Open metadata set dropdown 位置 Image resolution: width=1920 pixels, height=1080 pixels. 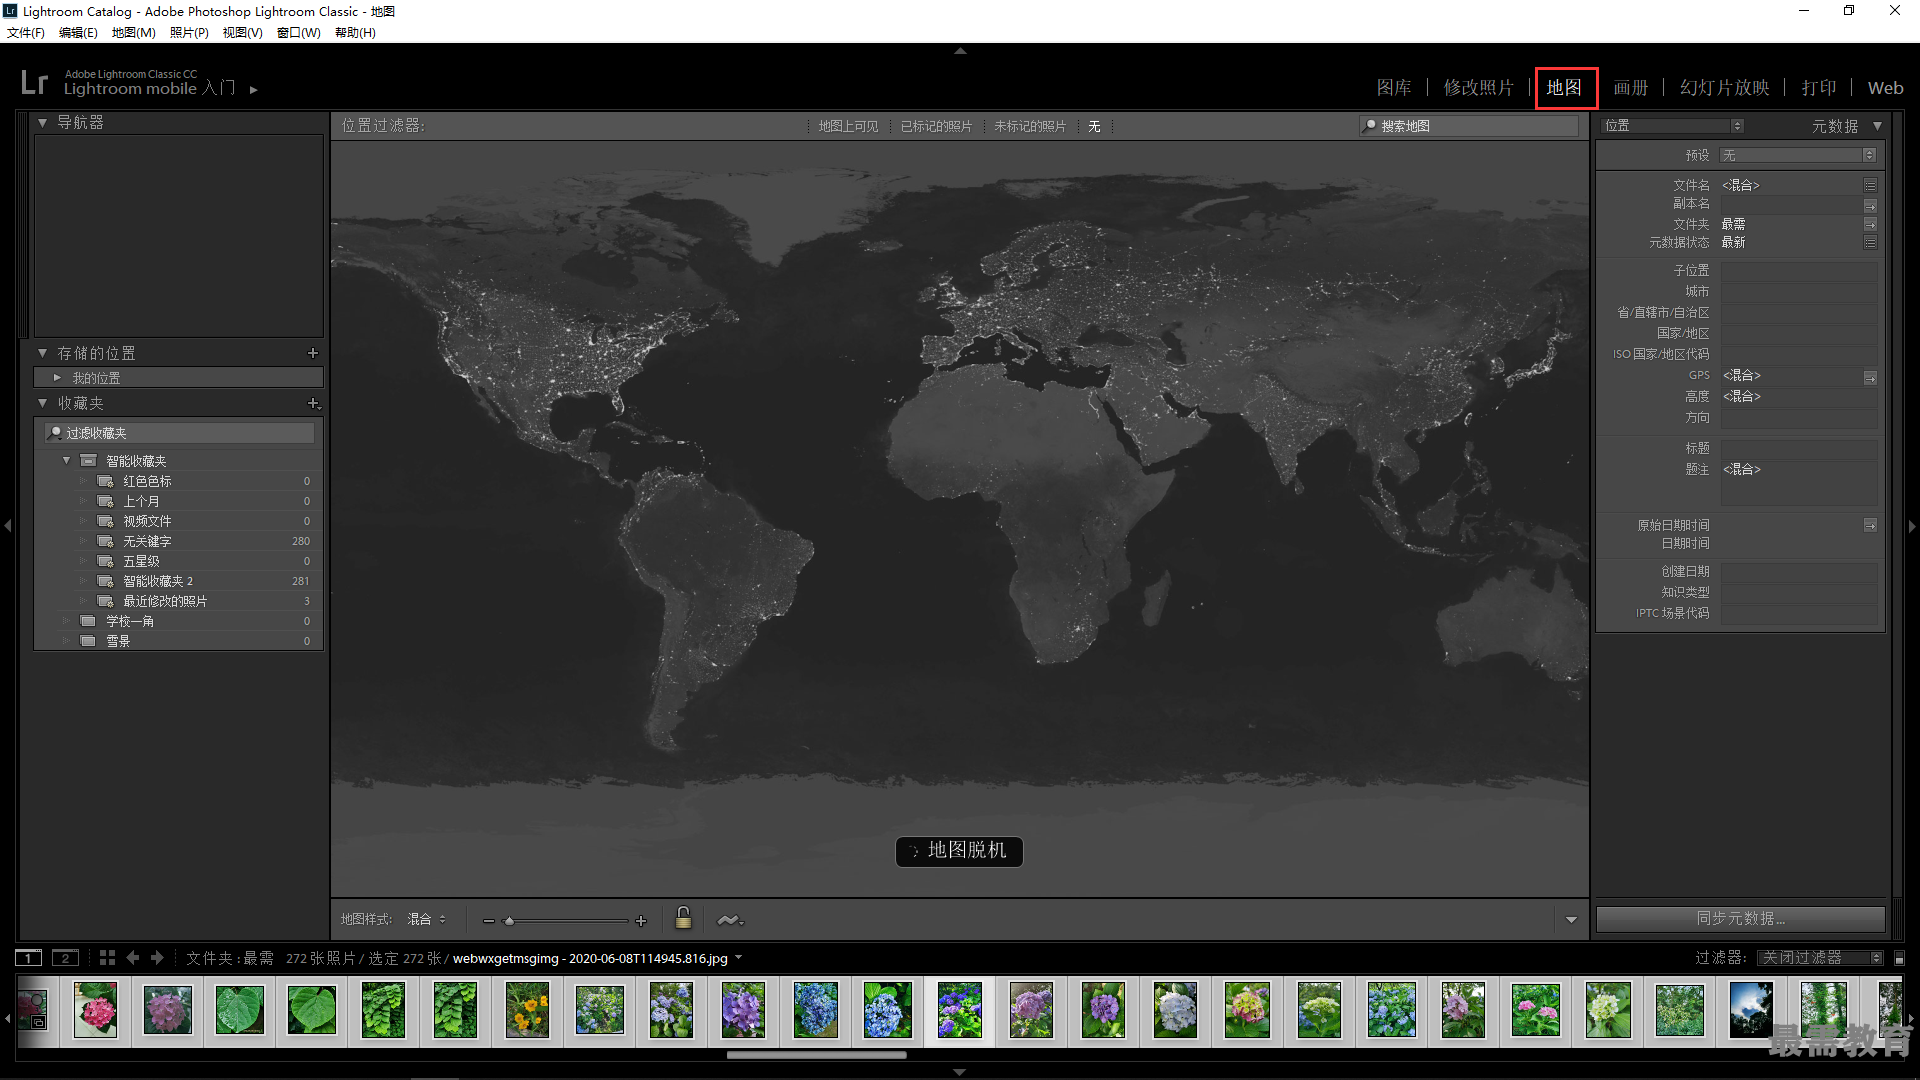1673,126
